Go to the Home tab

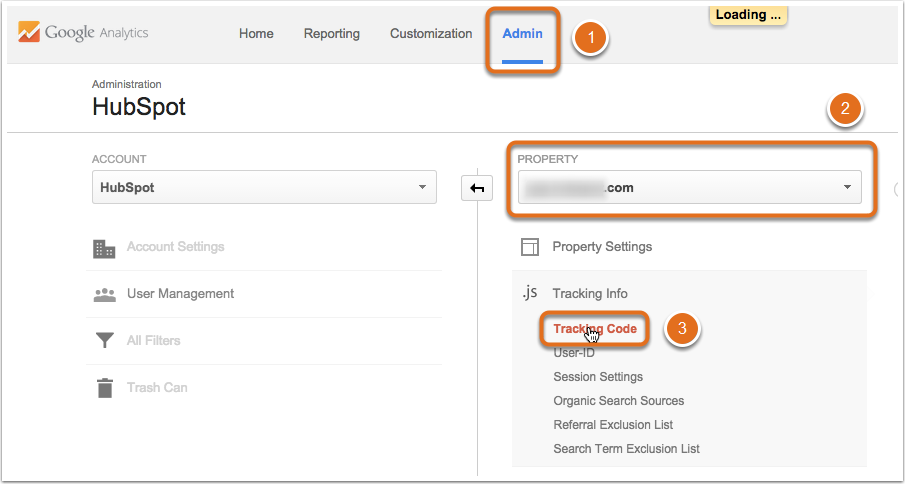[256, 33]
